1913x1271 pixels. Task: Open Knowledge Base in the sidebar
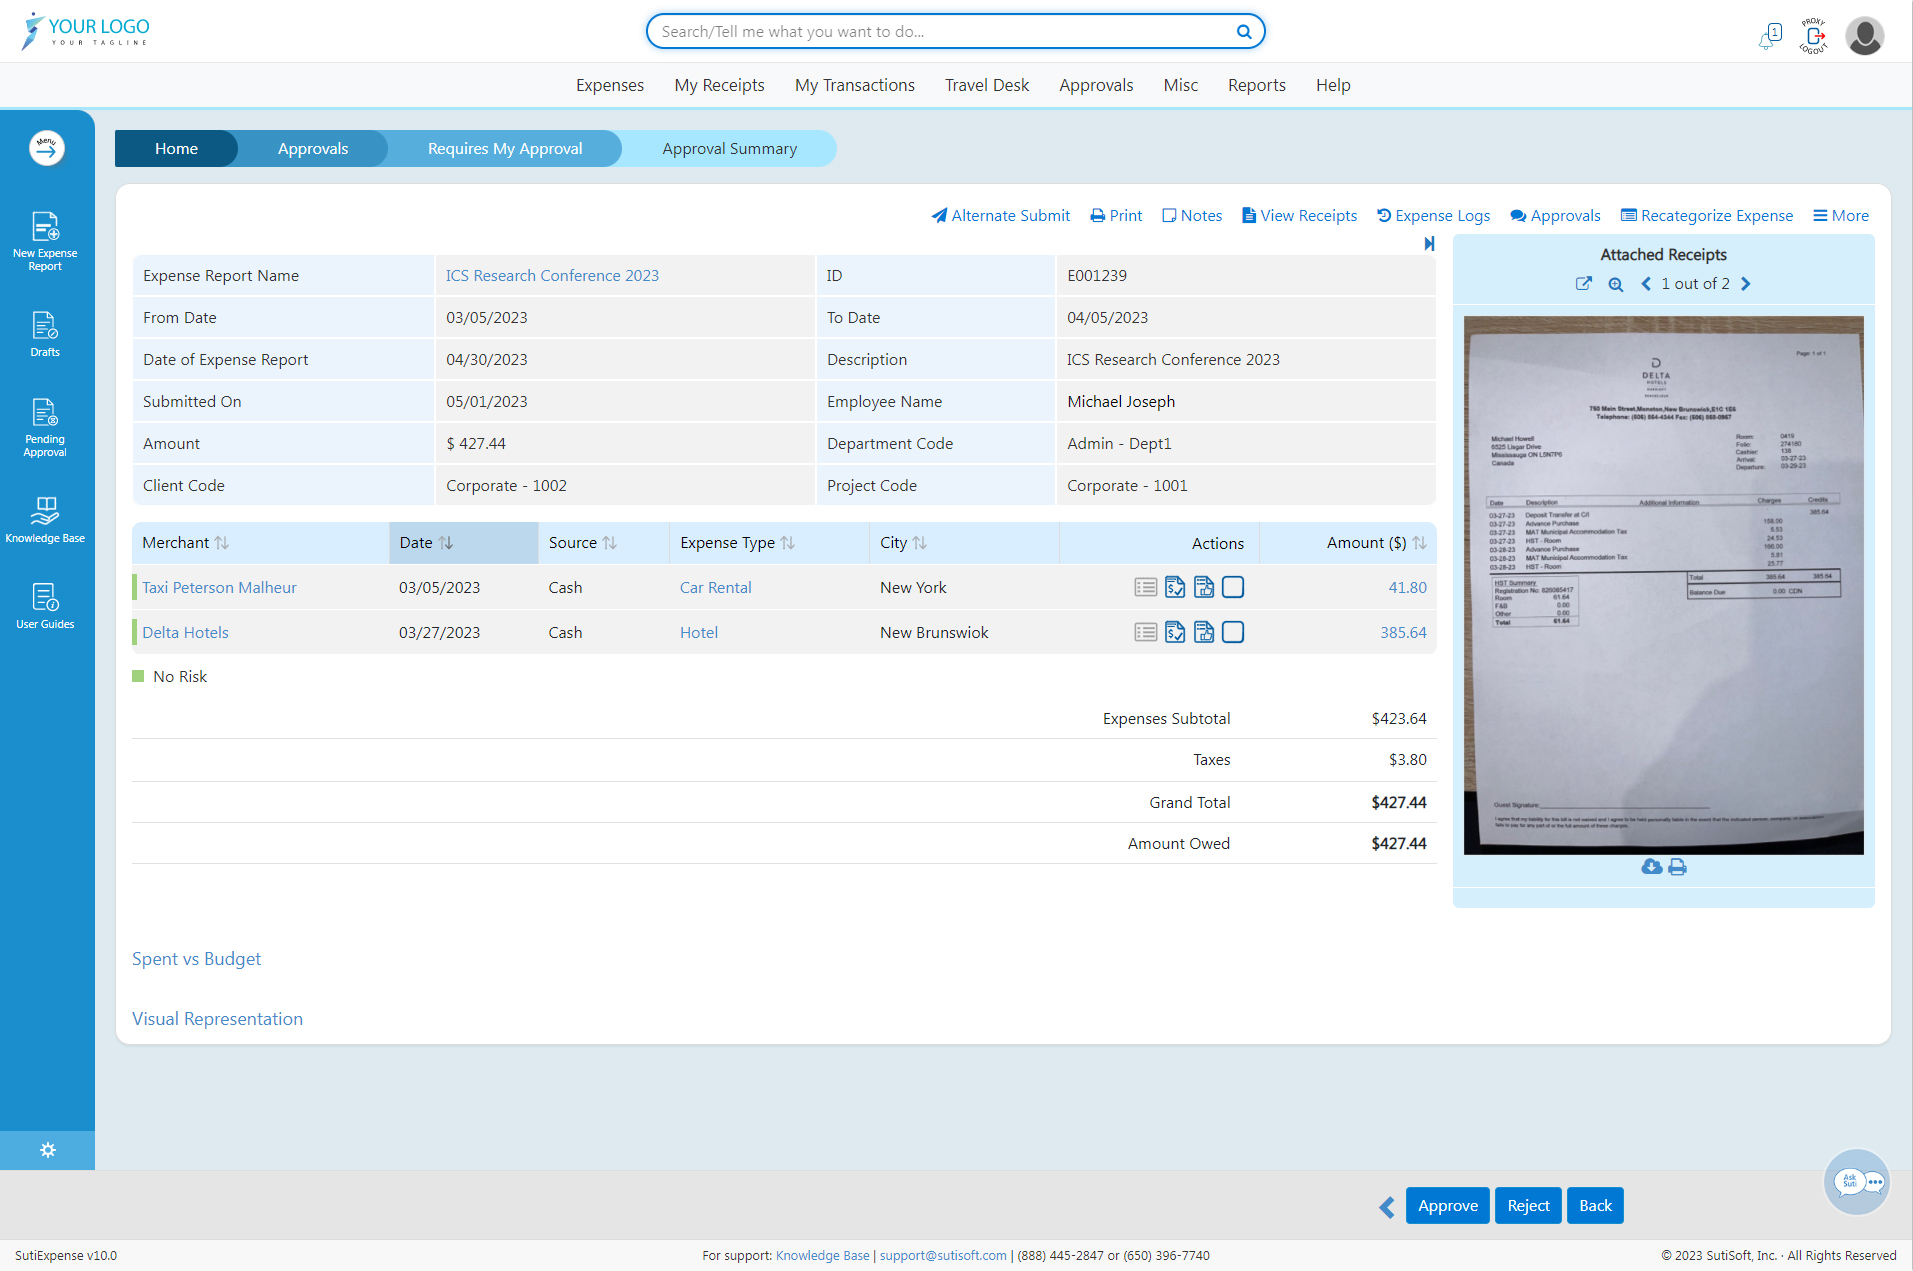[45, 520]
